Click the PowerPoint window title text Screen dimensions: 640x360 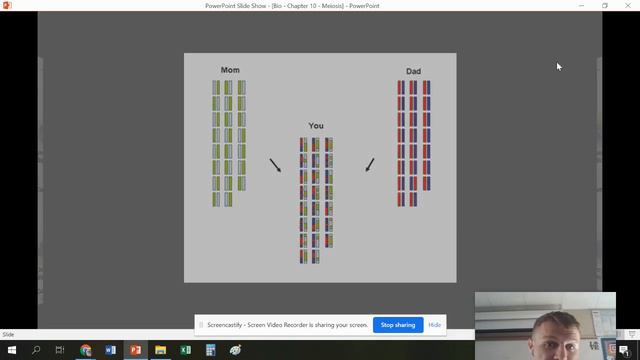(292, 6)
